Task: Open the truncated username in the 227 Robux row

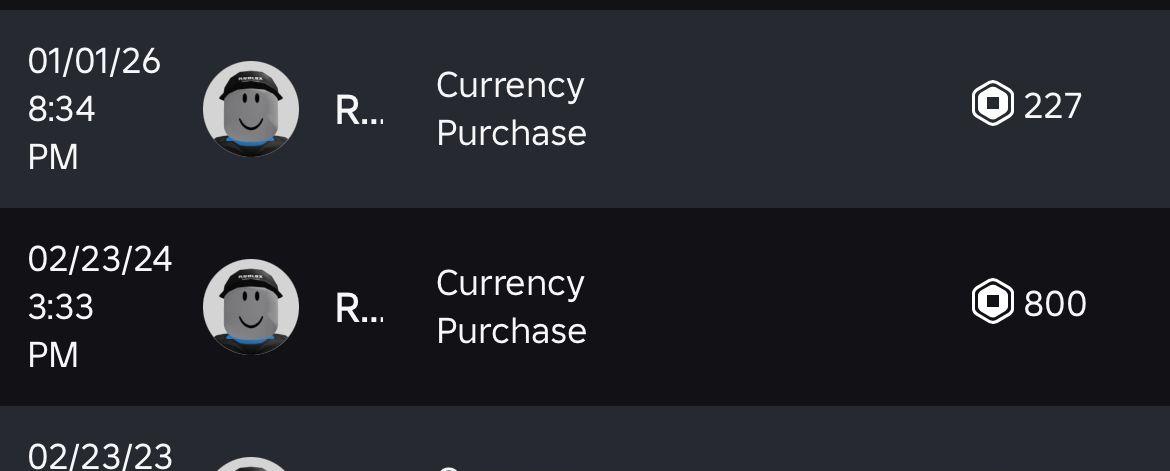Action: tap(359, 111)
